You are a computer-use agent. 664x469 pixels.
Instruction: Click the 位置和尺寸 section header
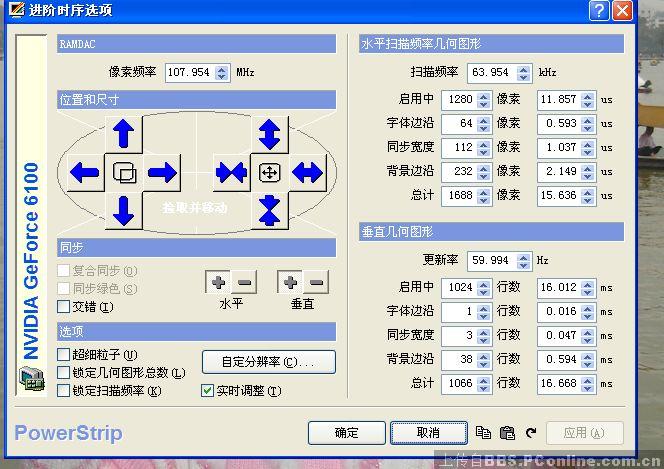(196, 100)
